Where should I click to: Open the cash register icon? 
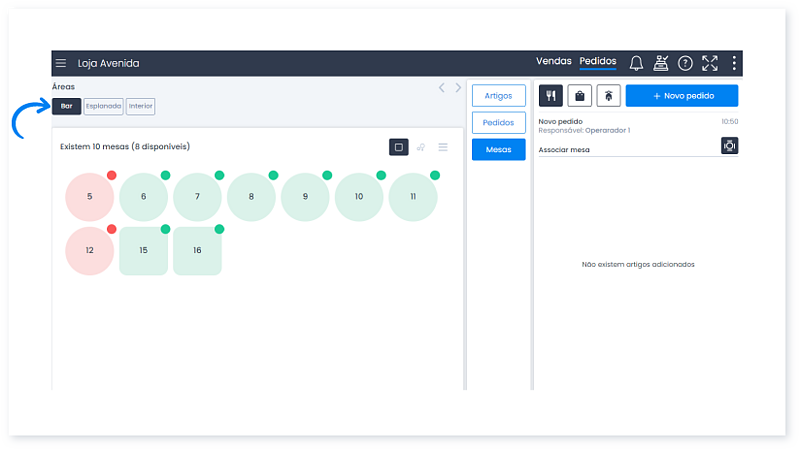(661, 63)
